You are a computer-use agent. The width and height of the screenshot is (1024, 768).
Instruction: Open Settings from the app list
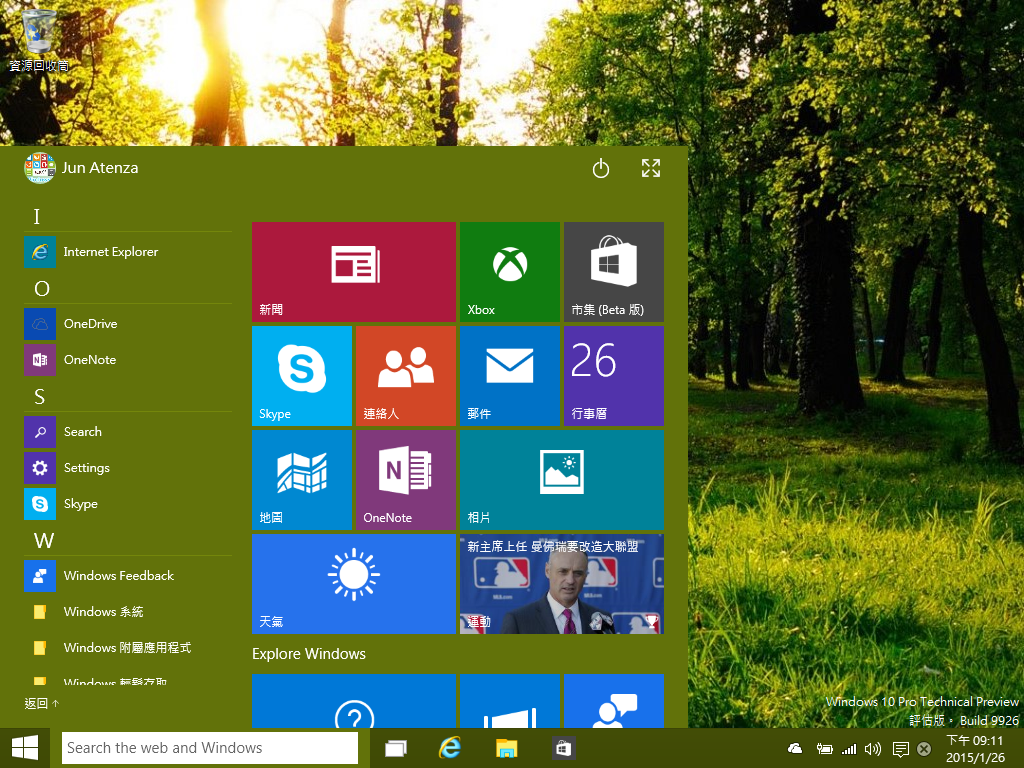point(128,468)
